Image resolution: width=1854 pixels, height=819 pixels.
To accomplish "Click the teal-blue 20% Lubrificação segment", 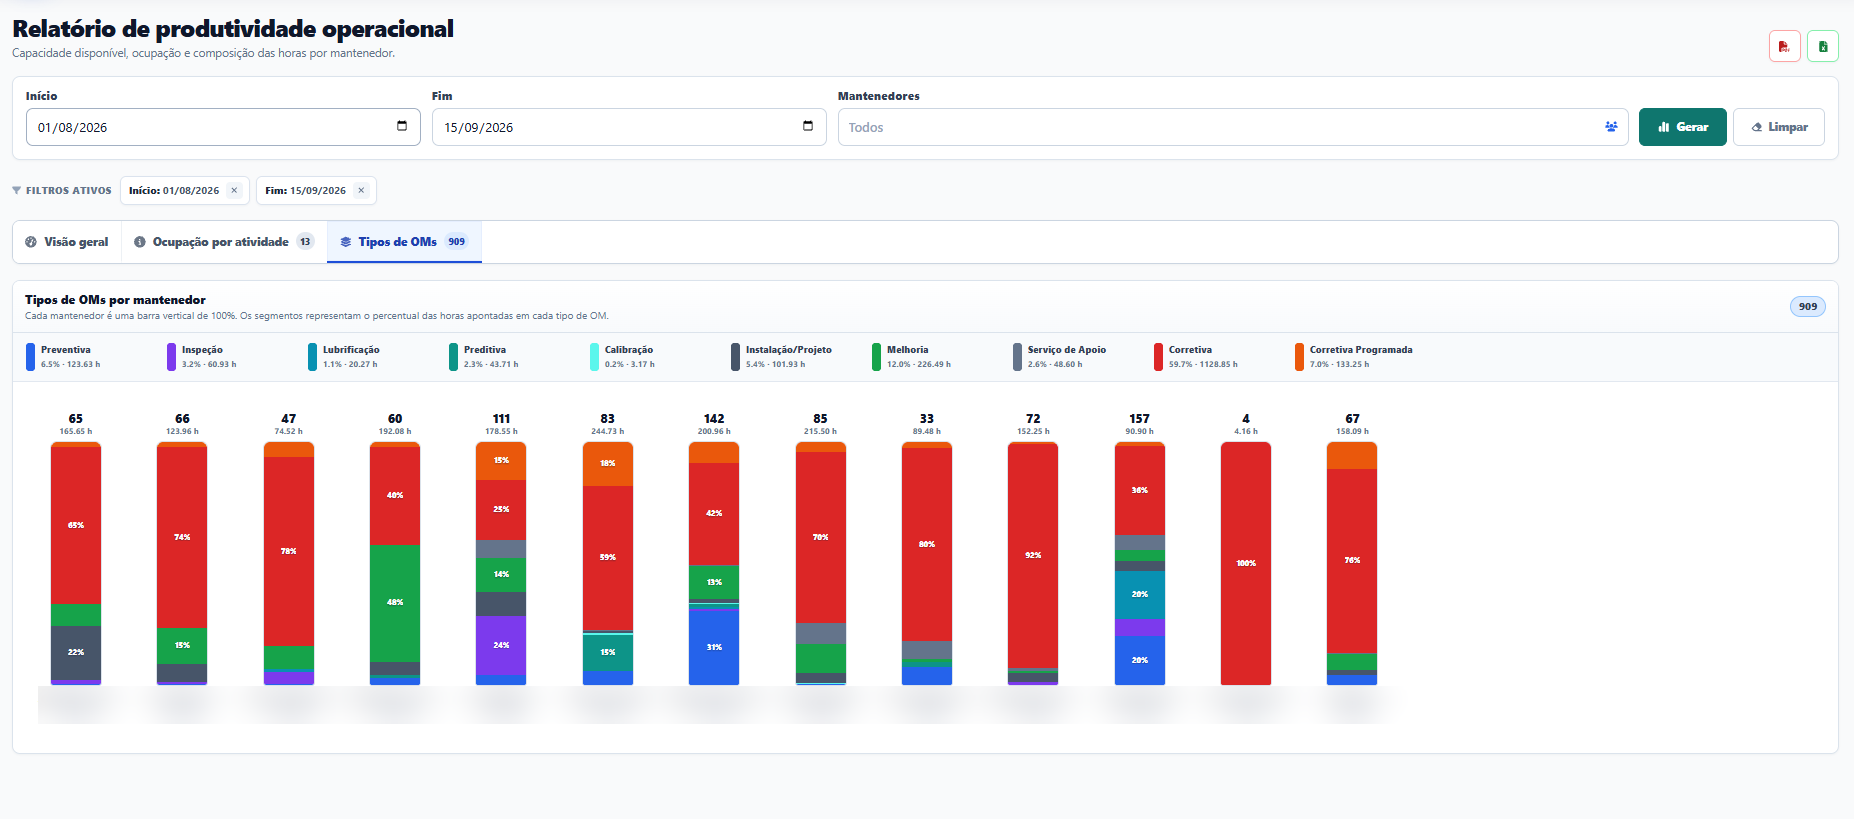I will 1140,595.
